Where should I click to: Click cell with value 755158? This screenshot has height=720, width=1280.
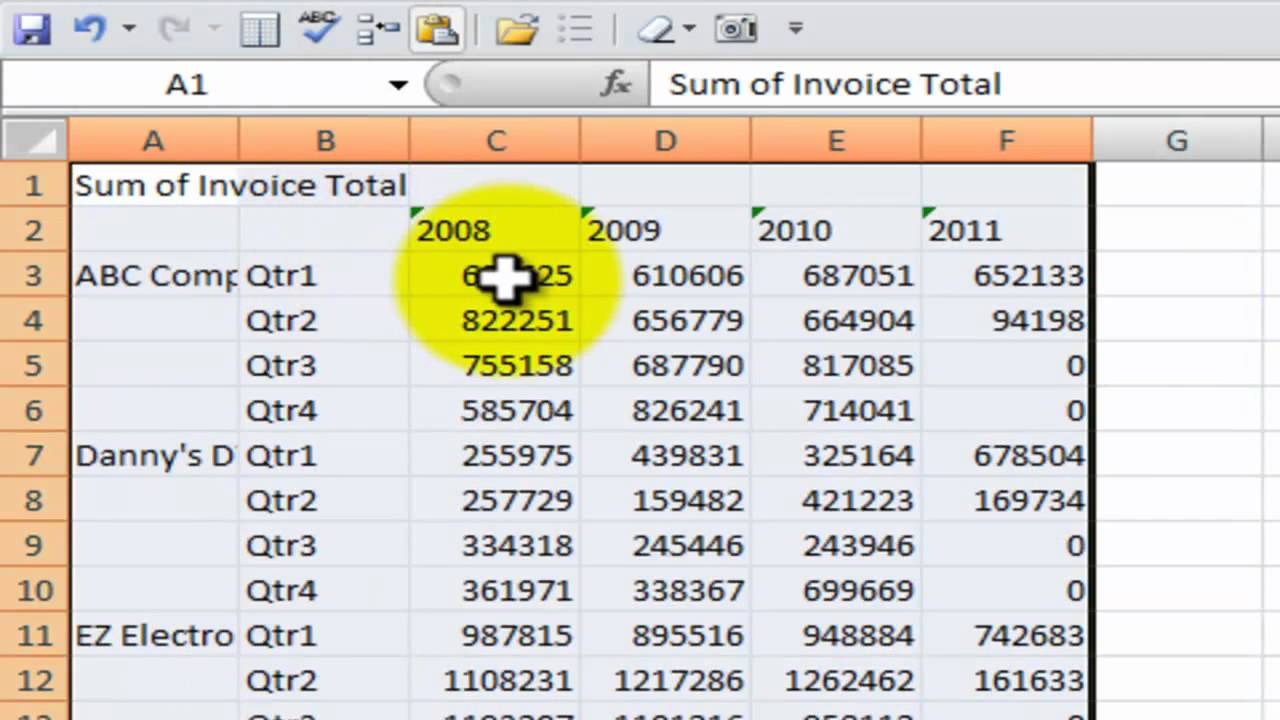click(x=495, y=365)
